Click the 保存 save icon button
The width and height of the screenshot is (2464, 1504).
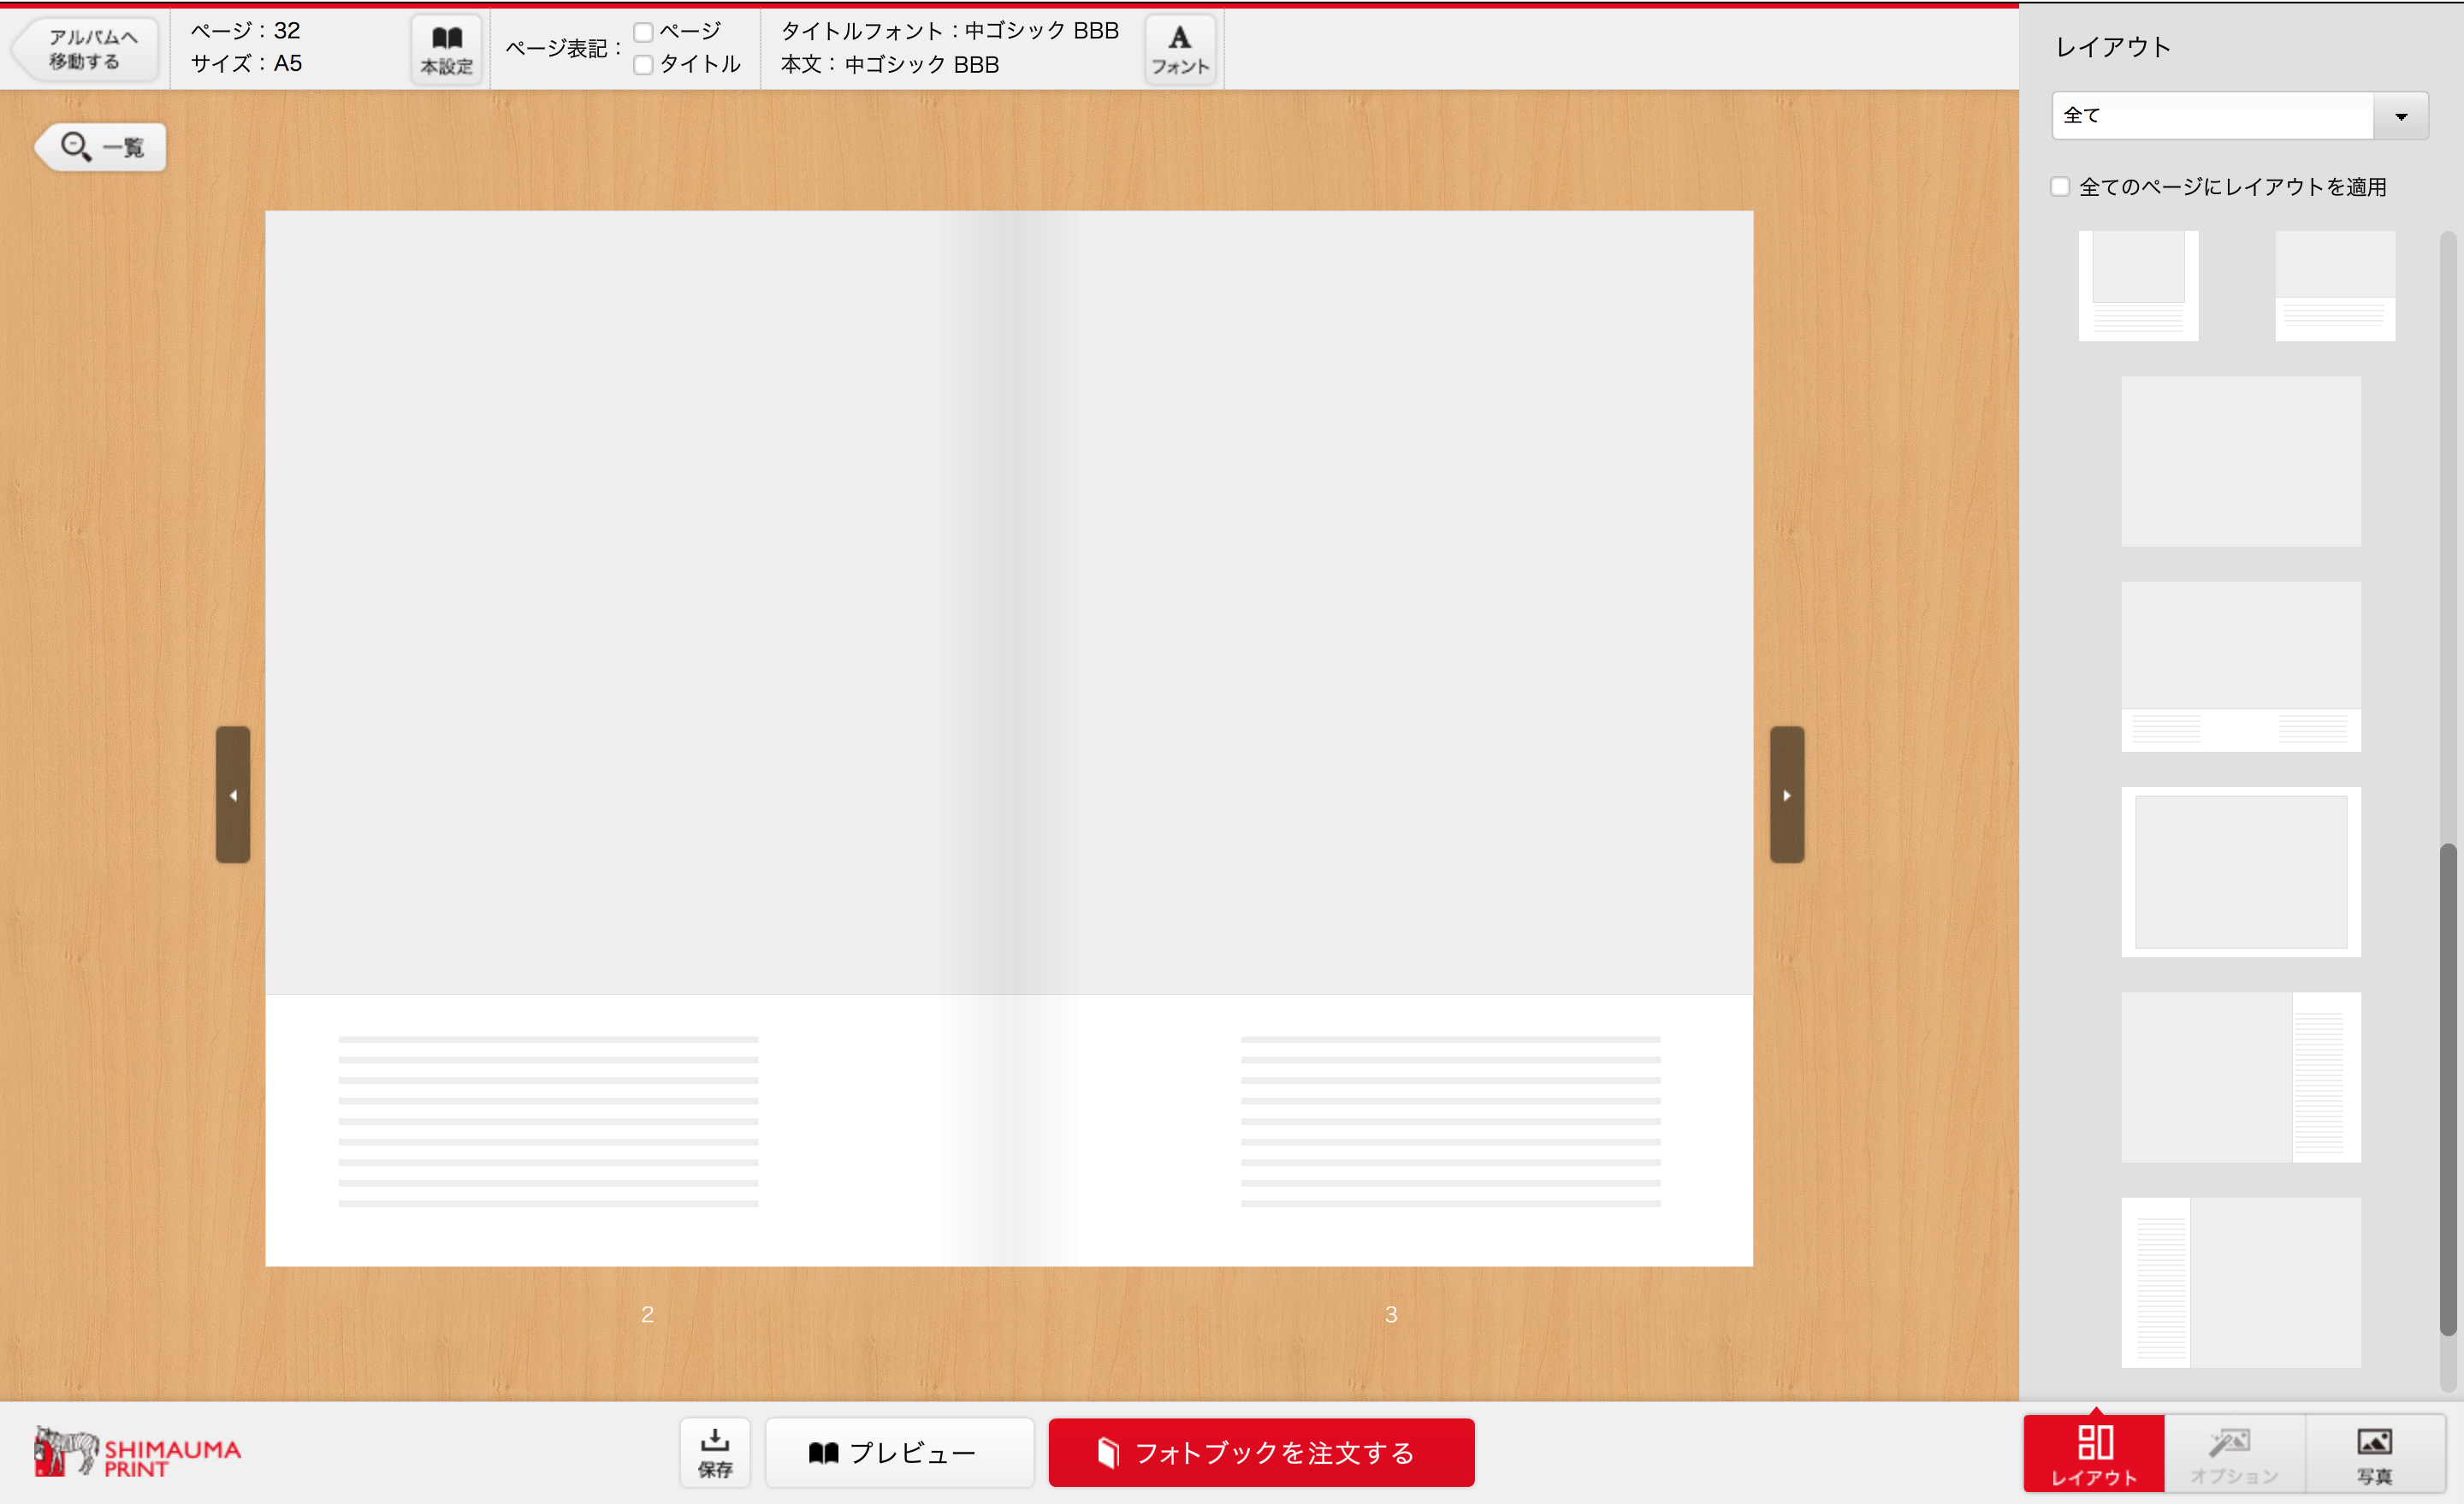coord(715,1453)
